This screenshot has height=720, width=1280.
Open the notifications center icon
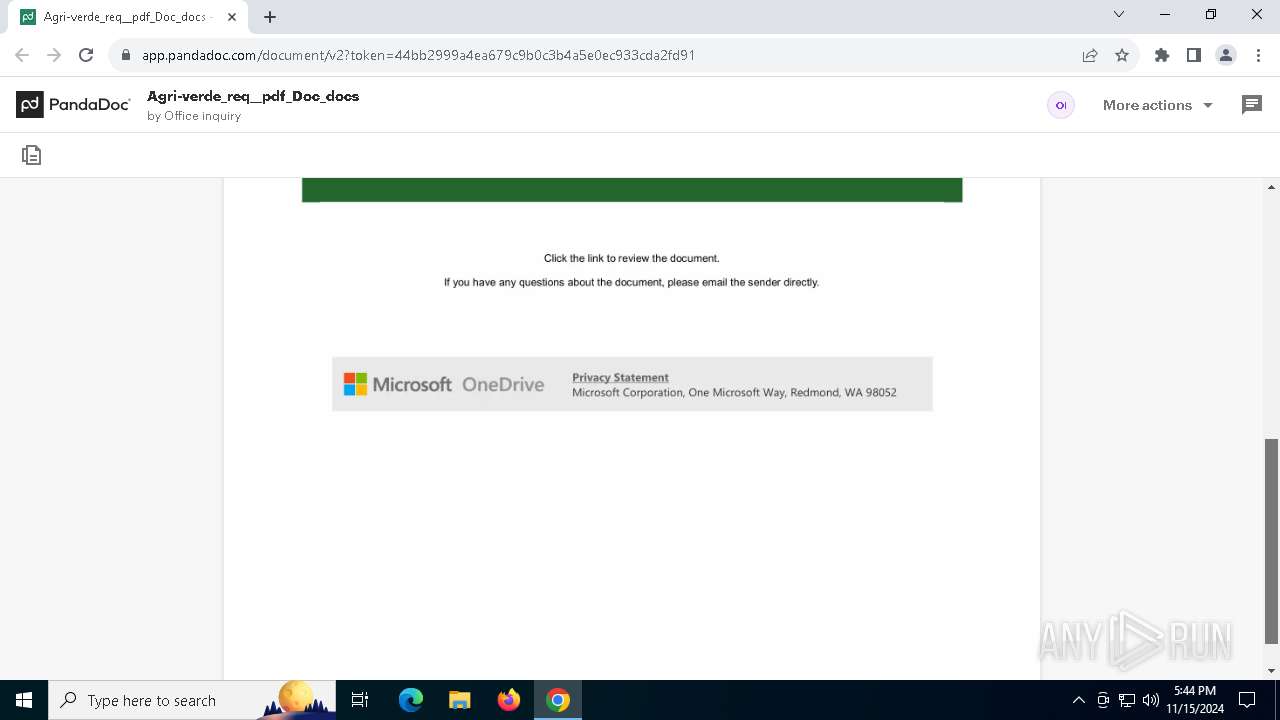coord(1247,700)
